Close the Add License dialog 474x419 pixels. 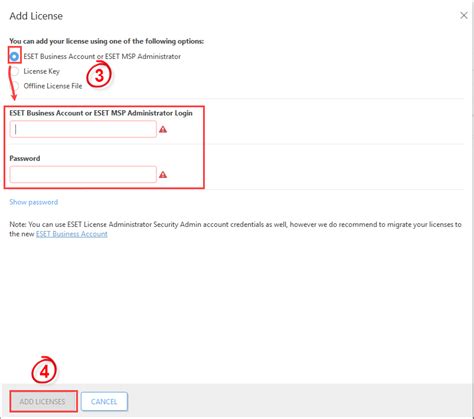(x=464, y=15)
